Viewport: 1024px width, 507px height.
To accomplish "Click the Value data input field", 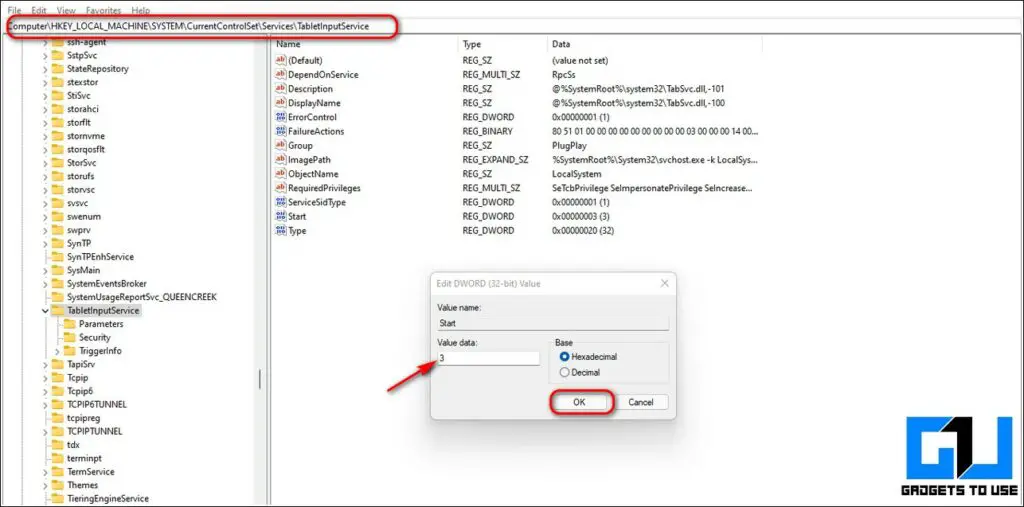I will [488, 358].
